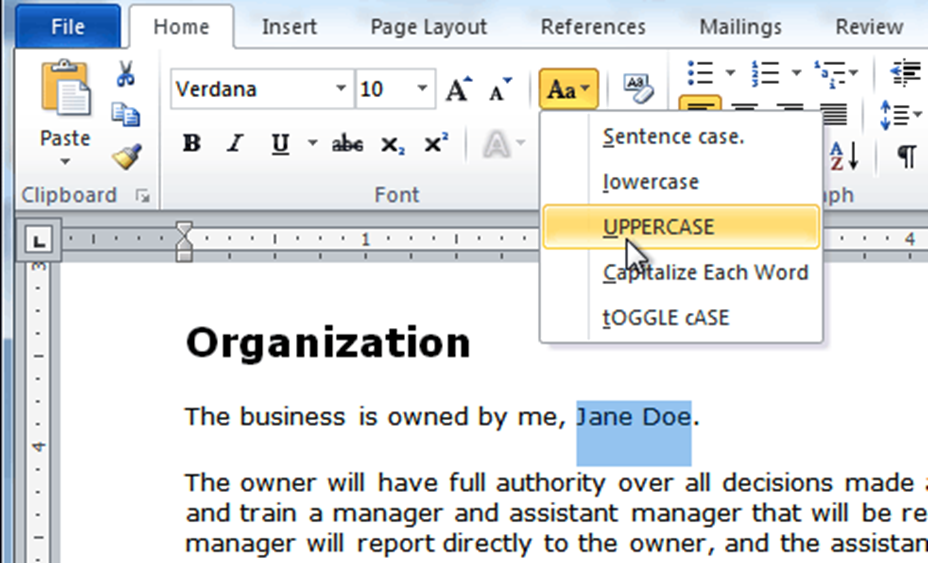Toggle Justify text alignment

coord(834,115)
